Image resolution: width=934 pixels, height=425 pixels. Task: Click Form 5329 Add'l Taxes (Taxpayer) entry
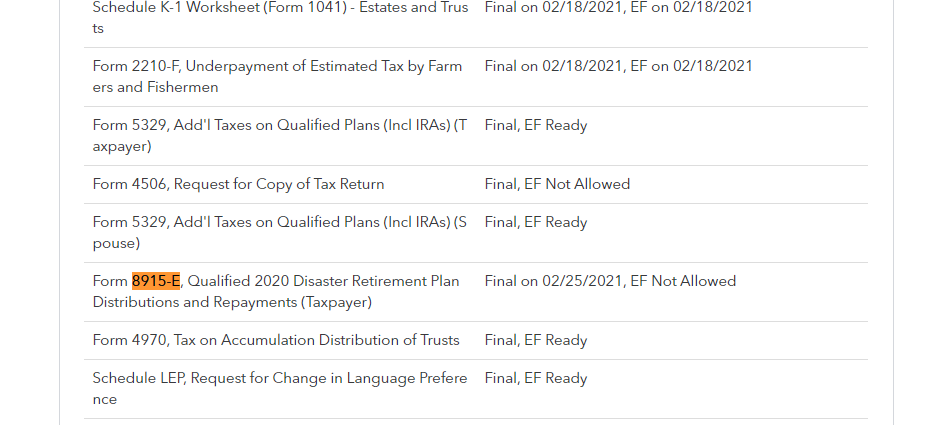click(x=279, y=126)
